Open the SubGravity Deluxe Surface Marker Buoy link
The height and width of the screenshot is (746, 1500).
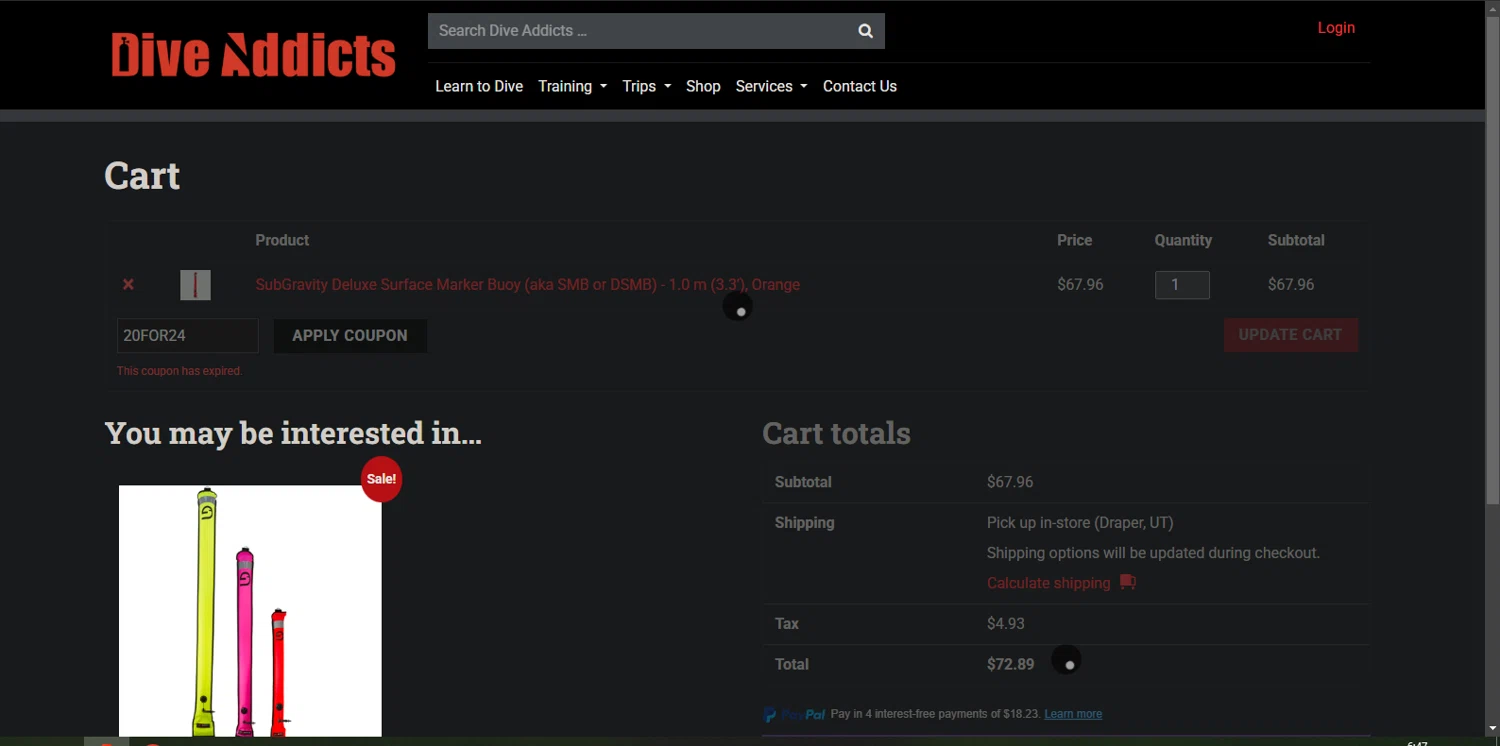tap(527, 285)
